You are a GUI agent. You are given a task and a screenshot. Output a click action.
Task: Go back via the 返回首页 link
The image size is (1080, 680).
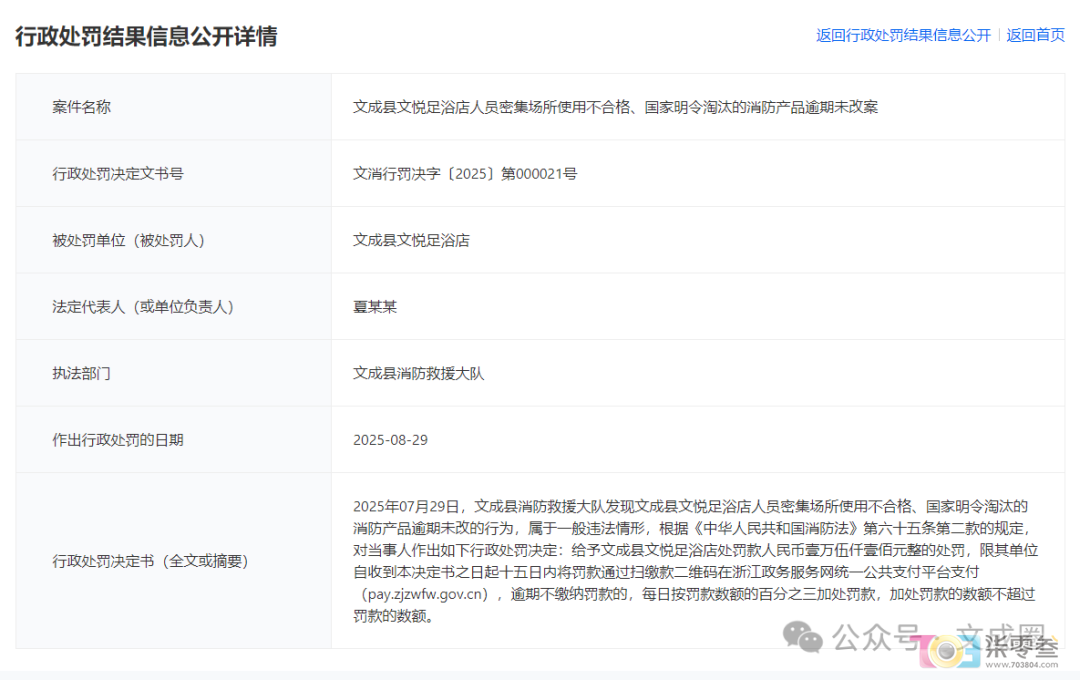pos(1035,35)
